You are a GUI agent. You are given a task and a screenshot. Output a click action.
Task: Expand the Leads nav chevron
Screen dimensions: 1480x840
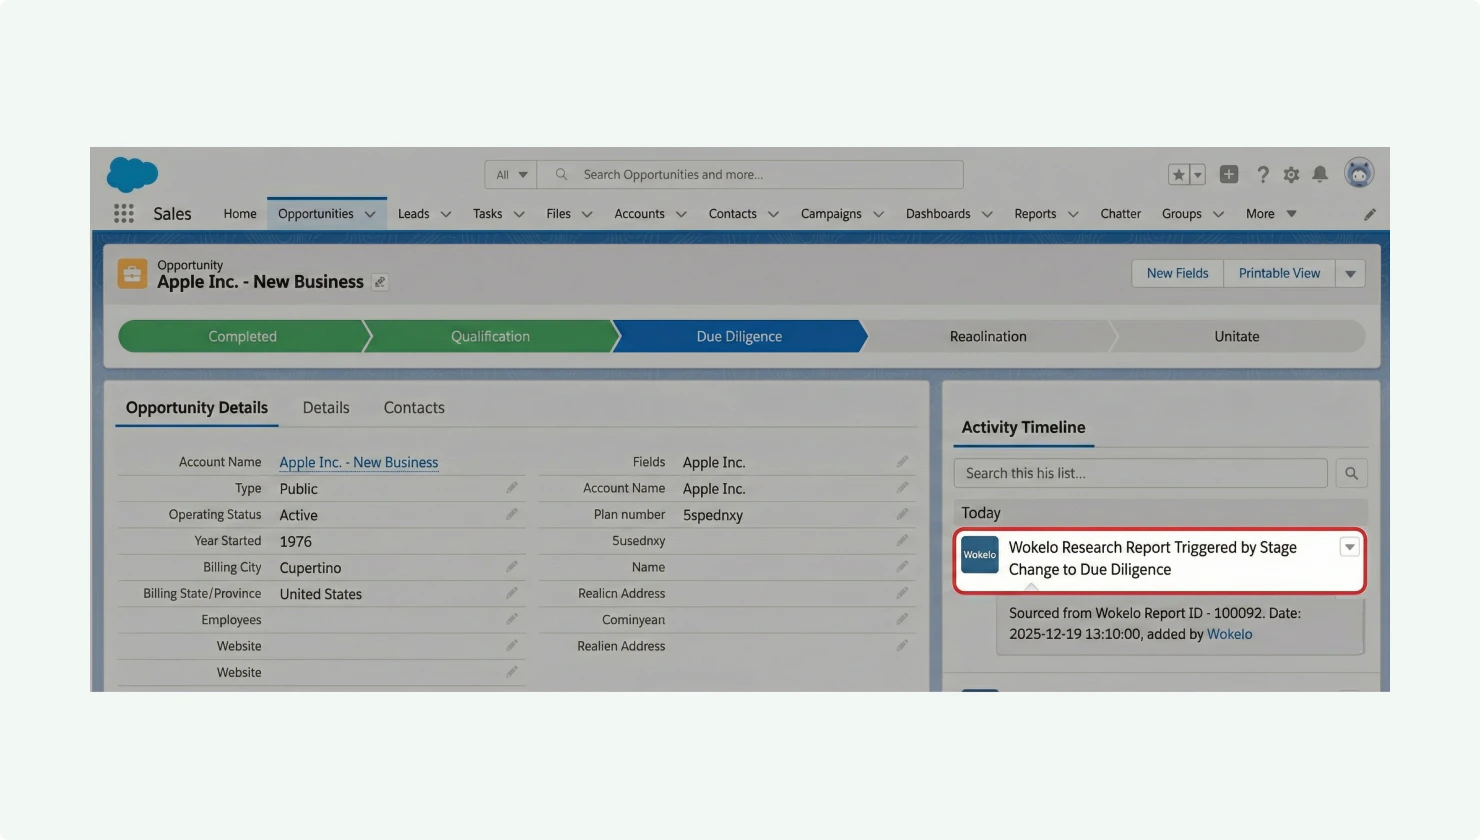[446, 214]
